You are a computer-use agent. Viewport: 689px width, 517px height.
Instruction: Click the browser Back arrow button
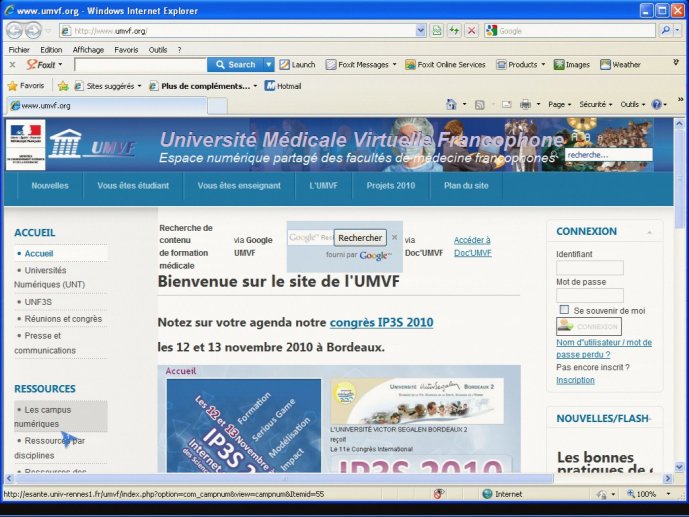(15, 31)
